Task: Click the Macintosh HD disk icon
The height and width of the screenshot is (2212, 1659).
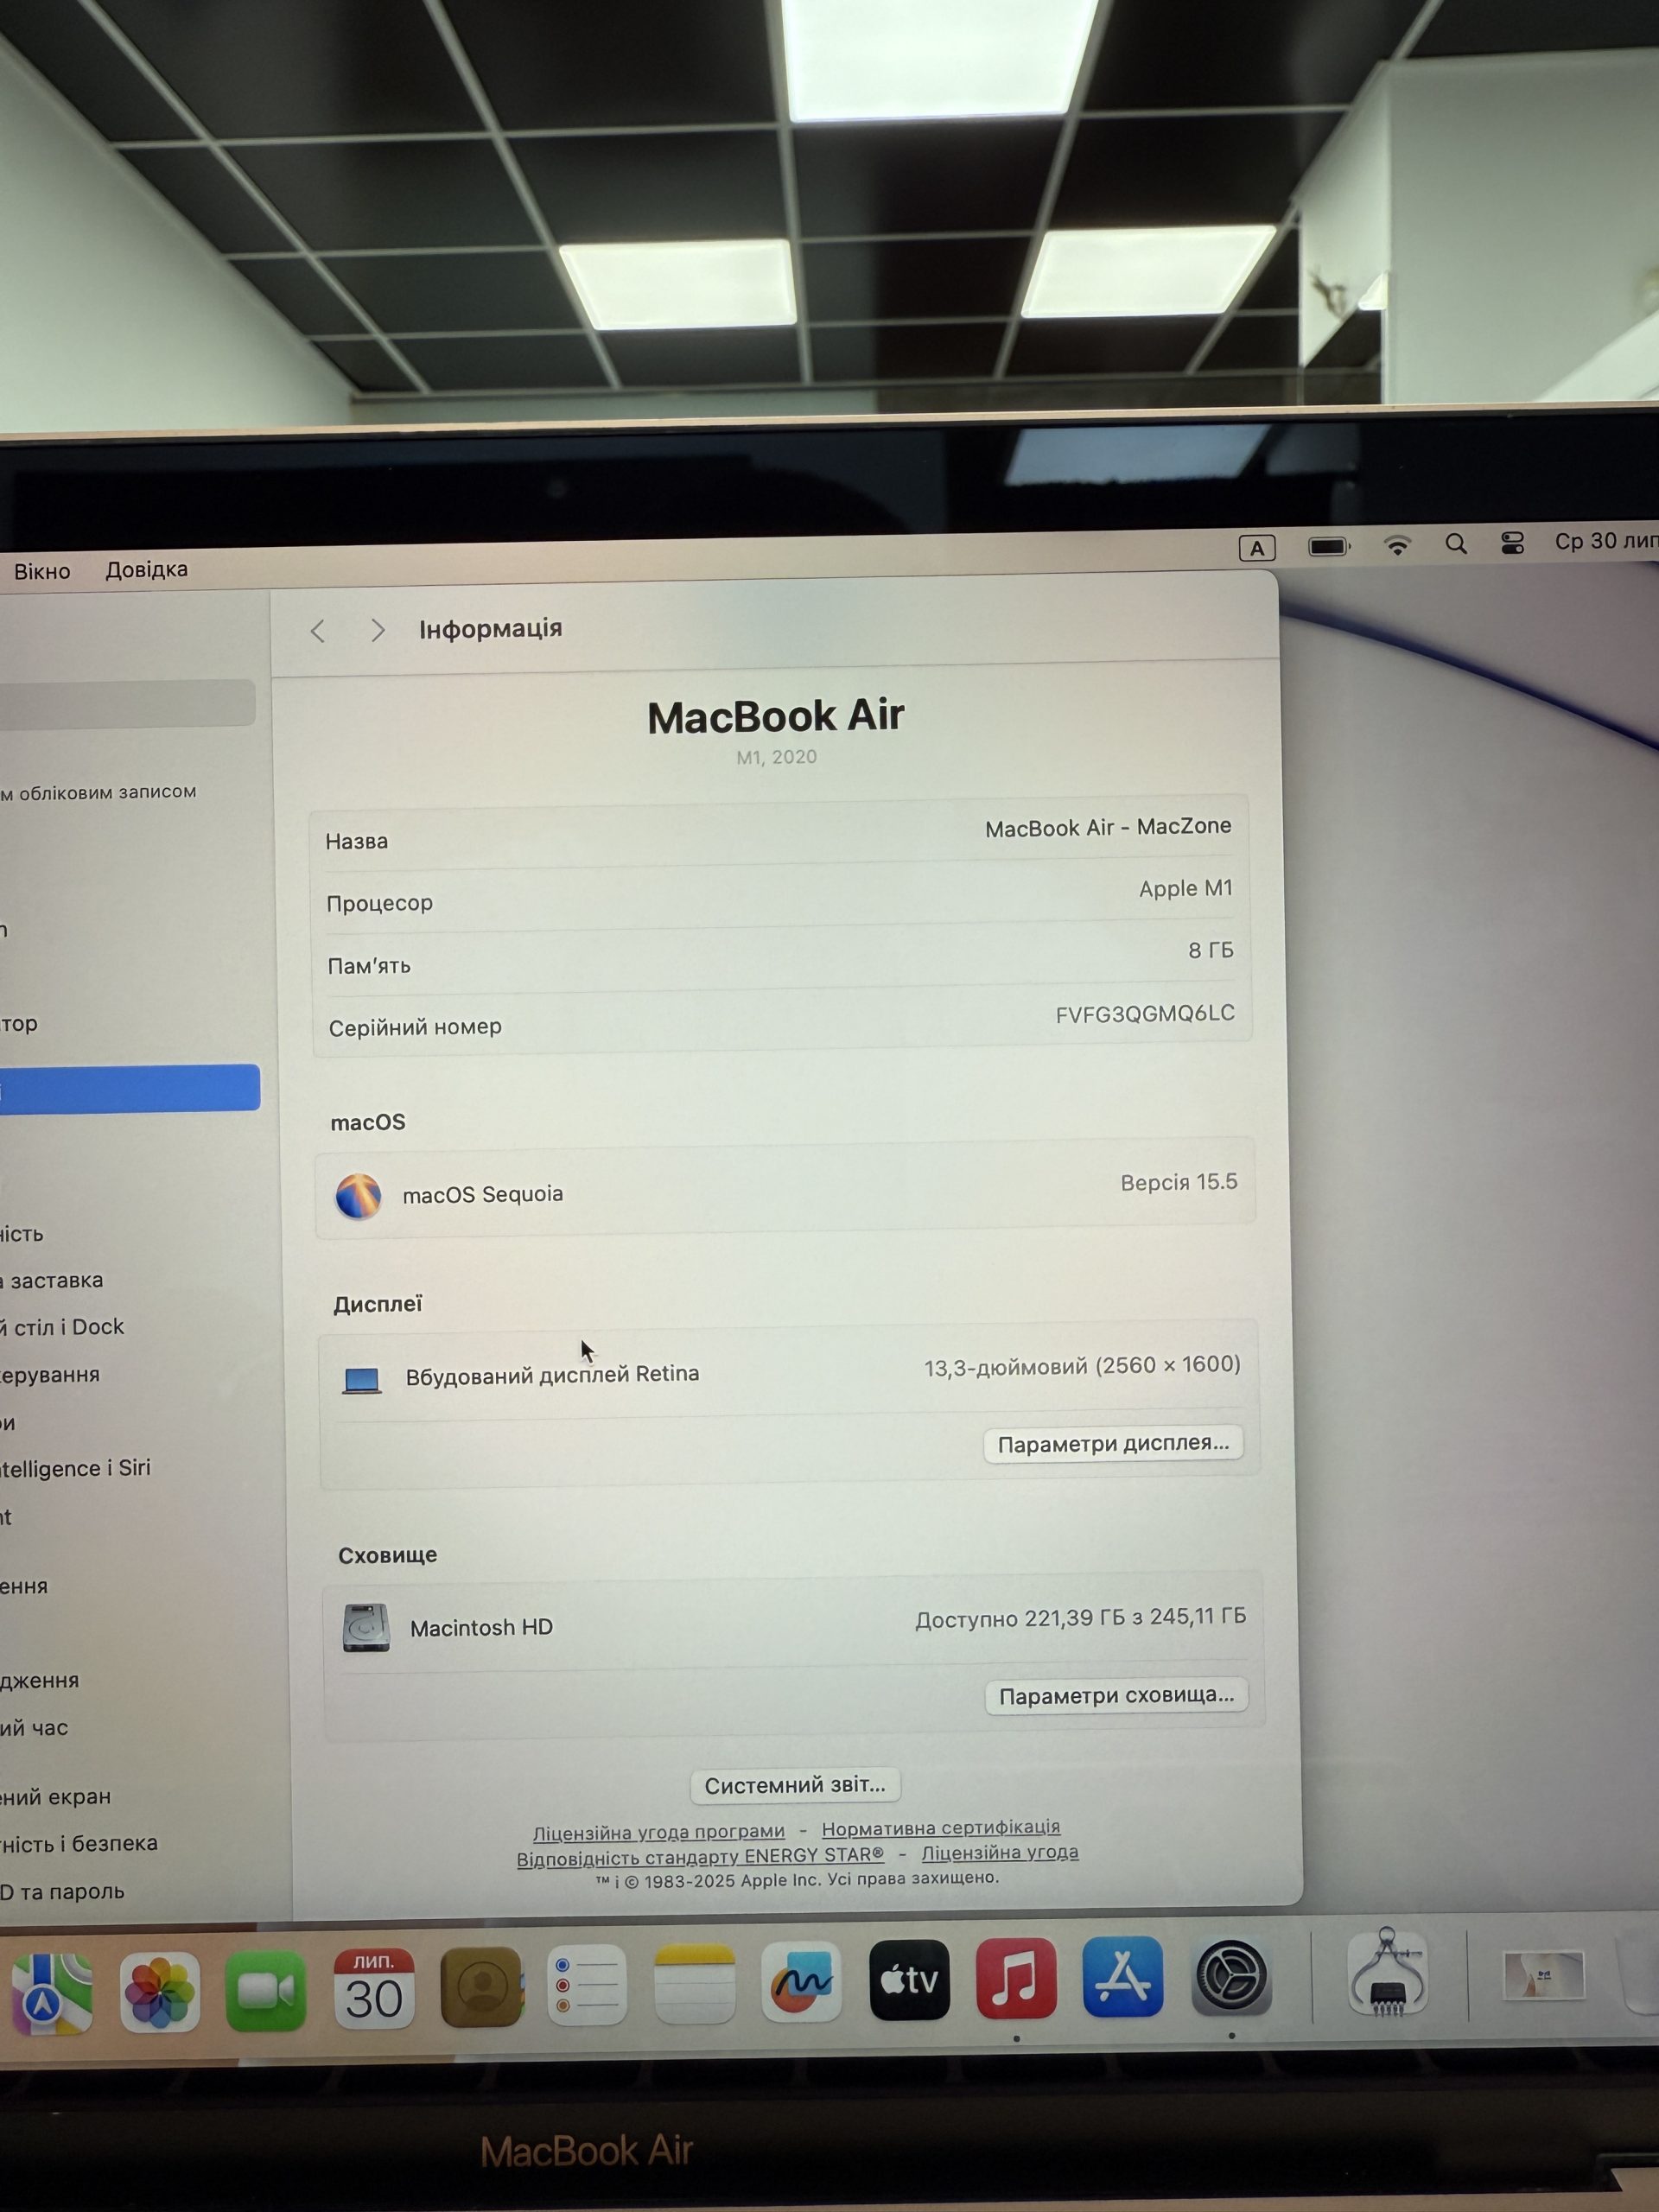Action: (x=366, y=1629)
